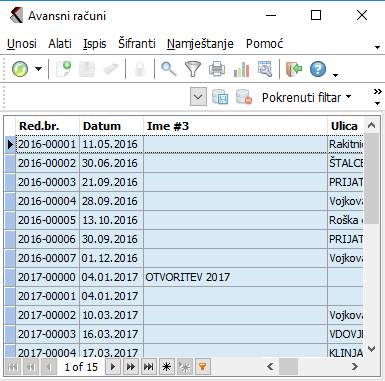Viewport: 385px width, 381px height.
Task: Open the Šifranti menu
Action: click(137, 44)
